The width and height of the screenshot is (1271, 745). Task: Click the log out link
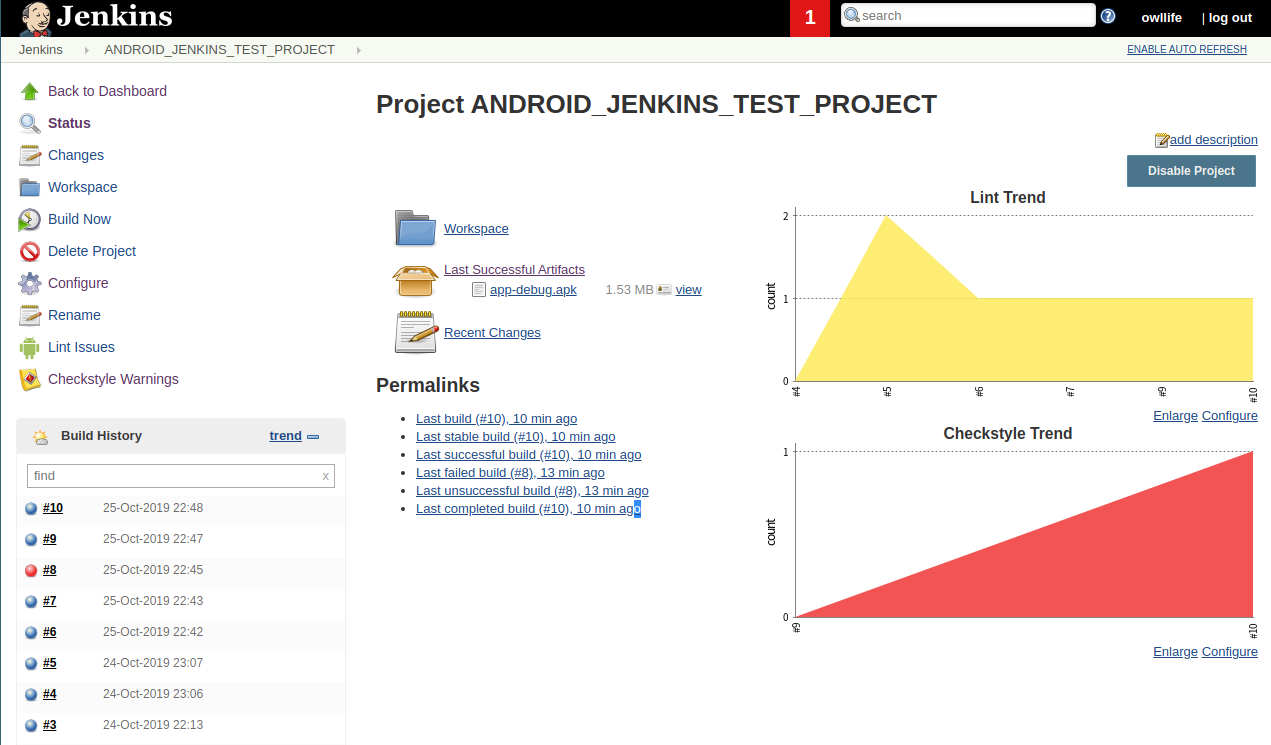[x=1230, y=18]
